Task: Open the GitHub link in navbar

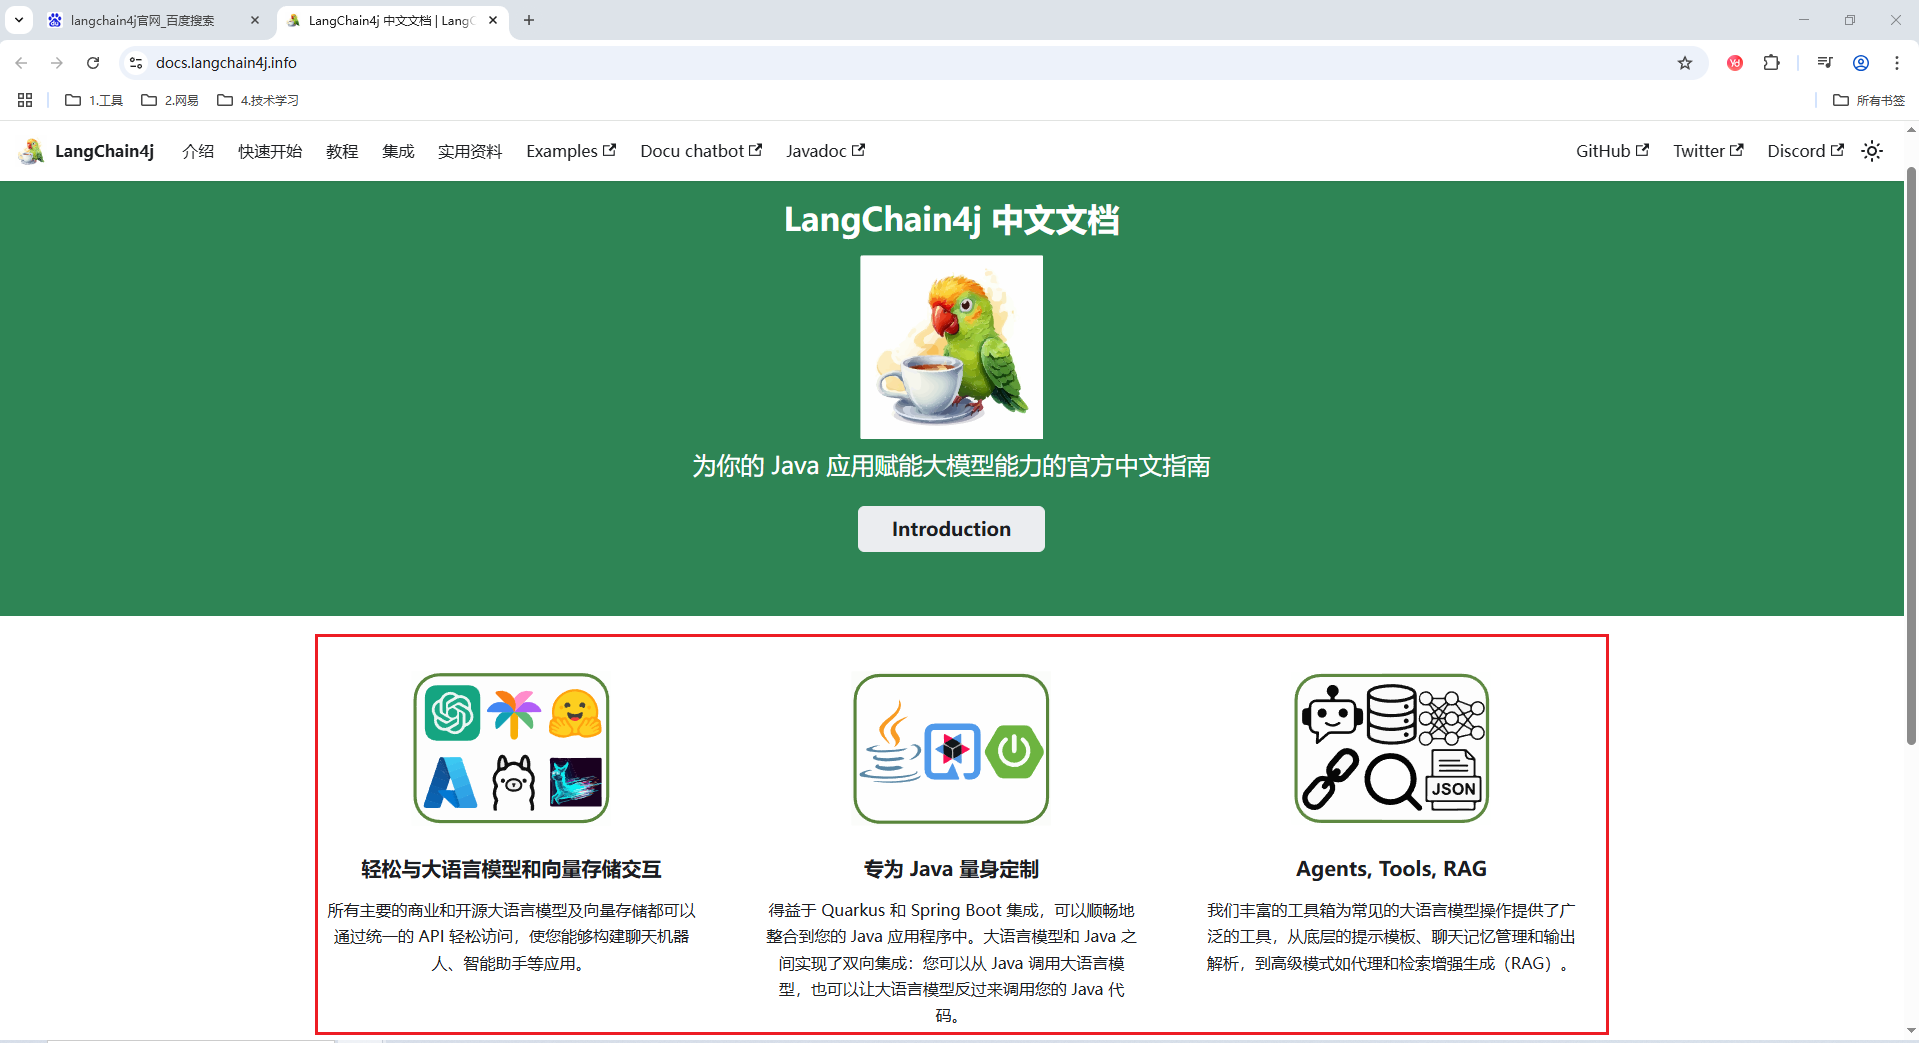Action: coord(1612,151)
